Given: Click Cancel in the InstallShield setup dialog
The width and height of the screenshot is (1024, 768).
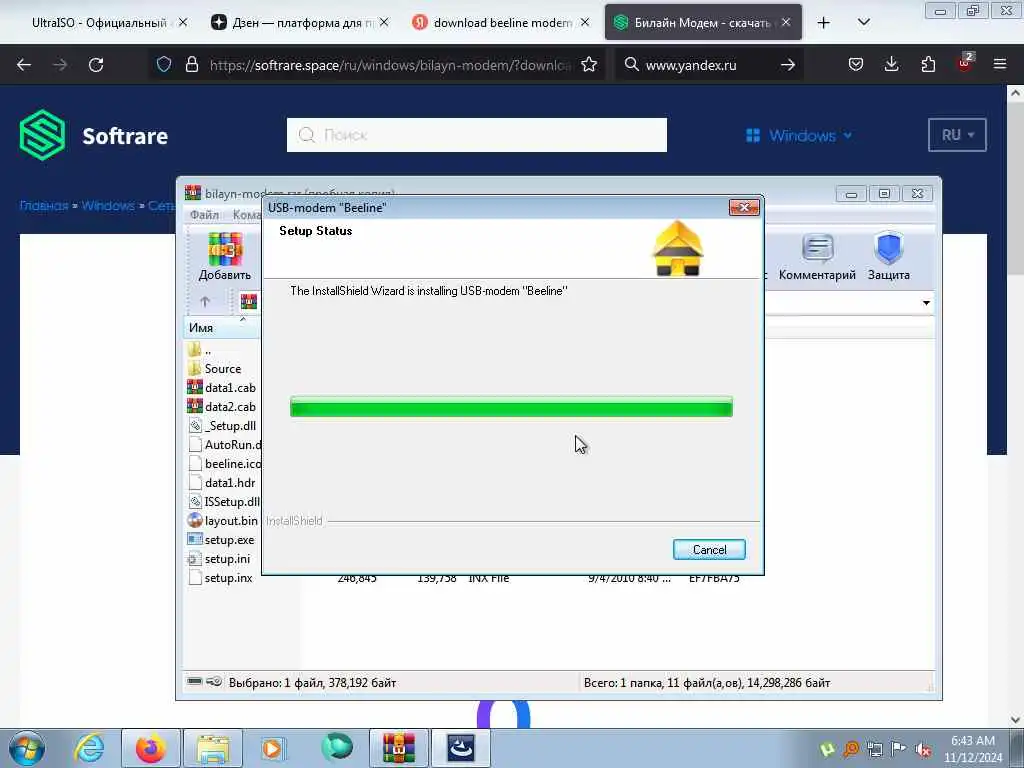Looking at the screenshot, I should [x=709, y=549].
